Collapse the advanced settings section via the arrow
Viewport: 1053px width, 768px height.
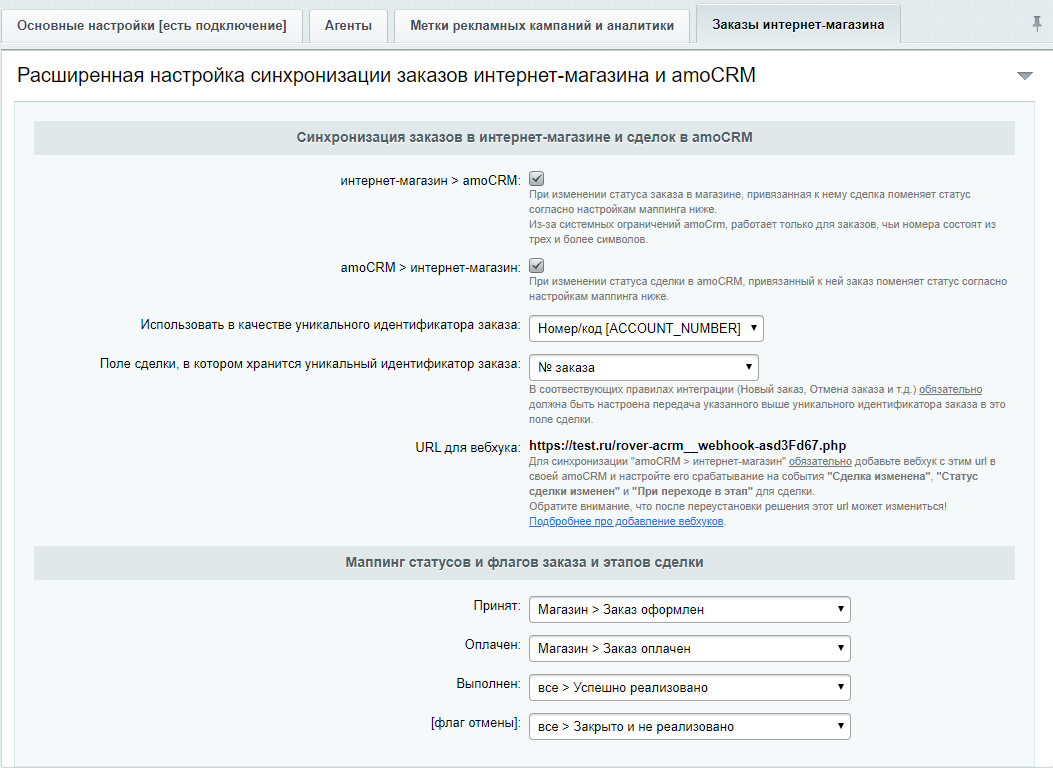tap(1024, 74)
